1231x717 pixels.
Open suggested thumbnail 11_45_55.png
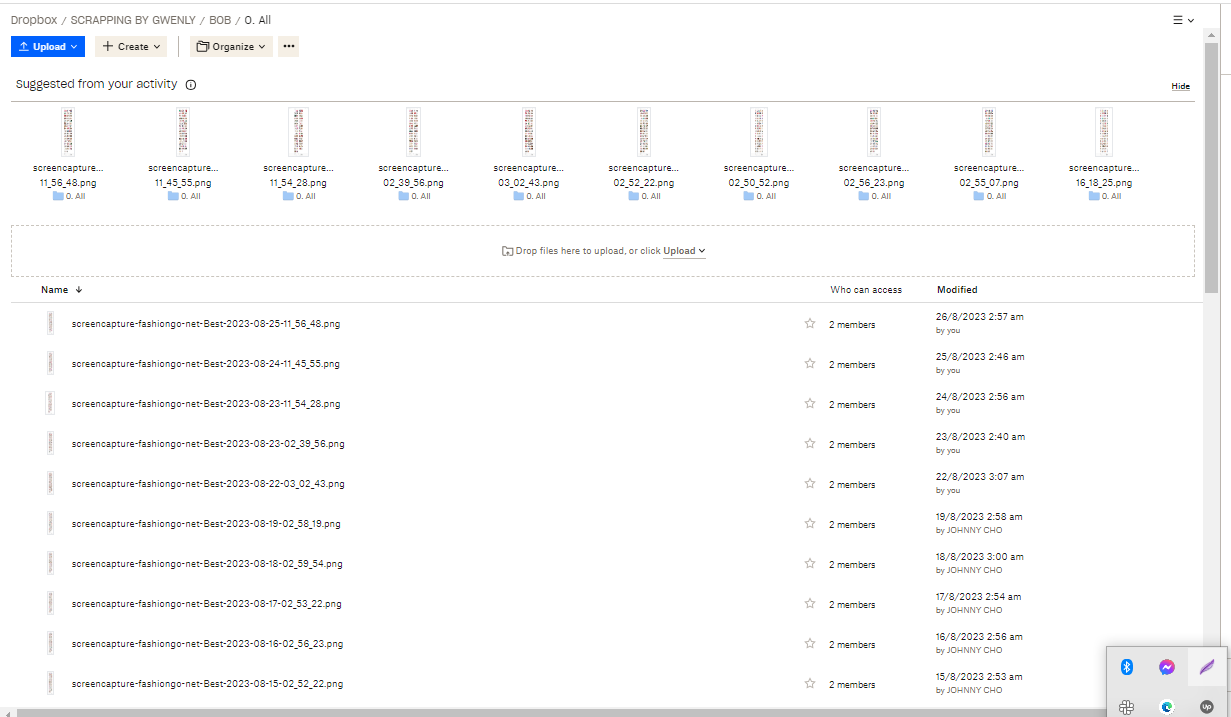click(x=183, y=131)
